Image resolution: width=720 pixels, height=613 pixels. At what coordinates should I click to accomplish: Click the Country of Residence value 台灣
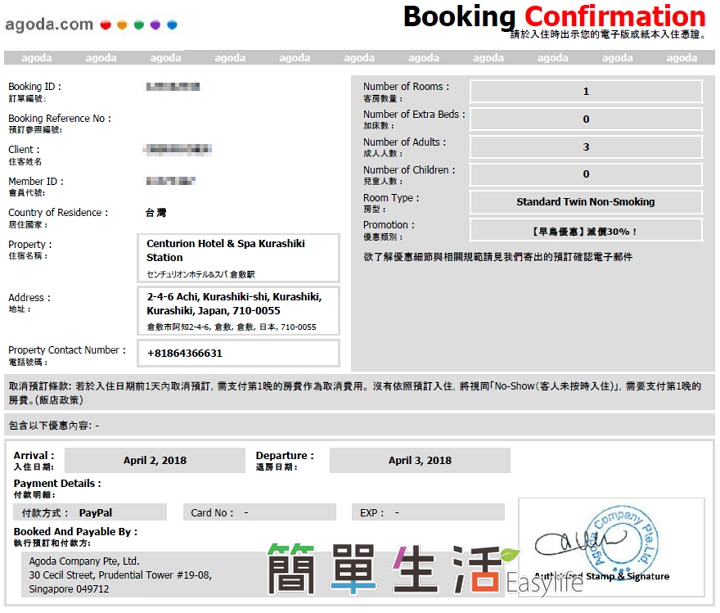[156, 213]
